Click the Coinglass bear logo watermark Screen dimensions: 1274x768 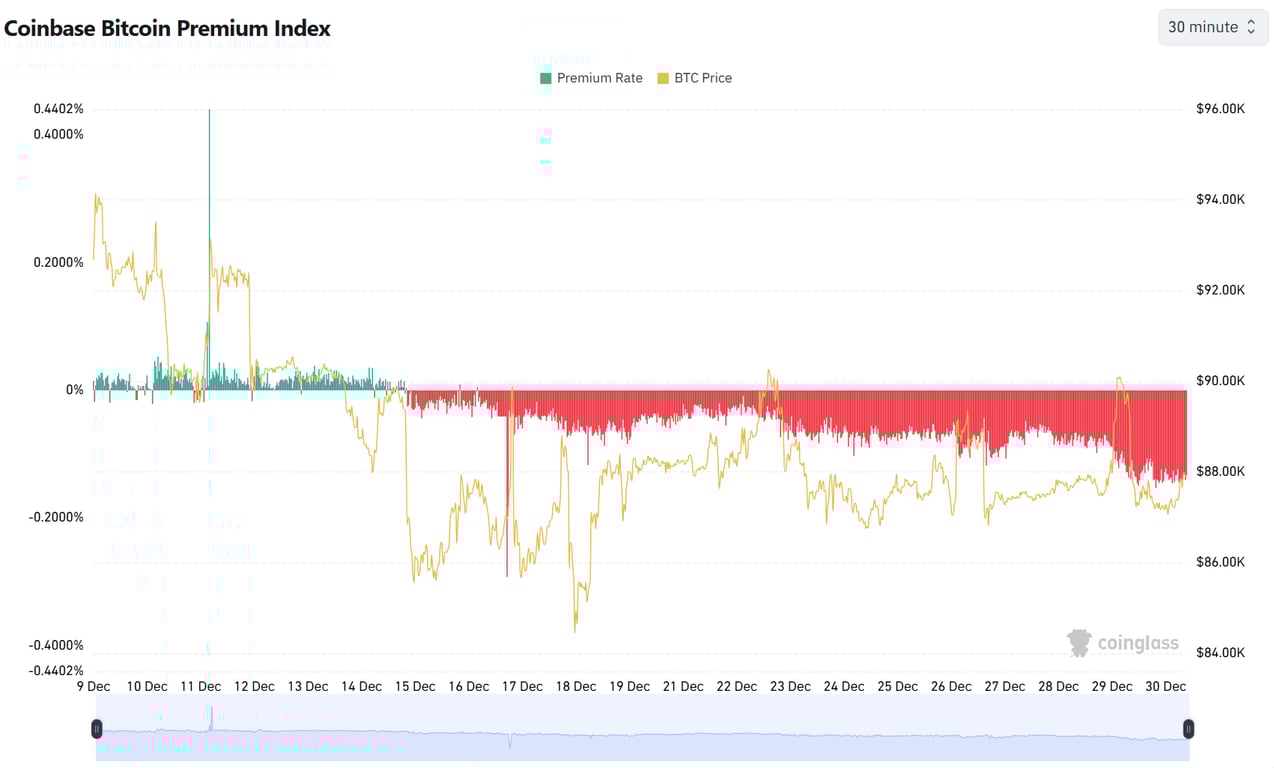pyautogui.click(x=1078, y=643)
